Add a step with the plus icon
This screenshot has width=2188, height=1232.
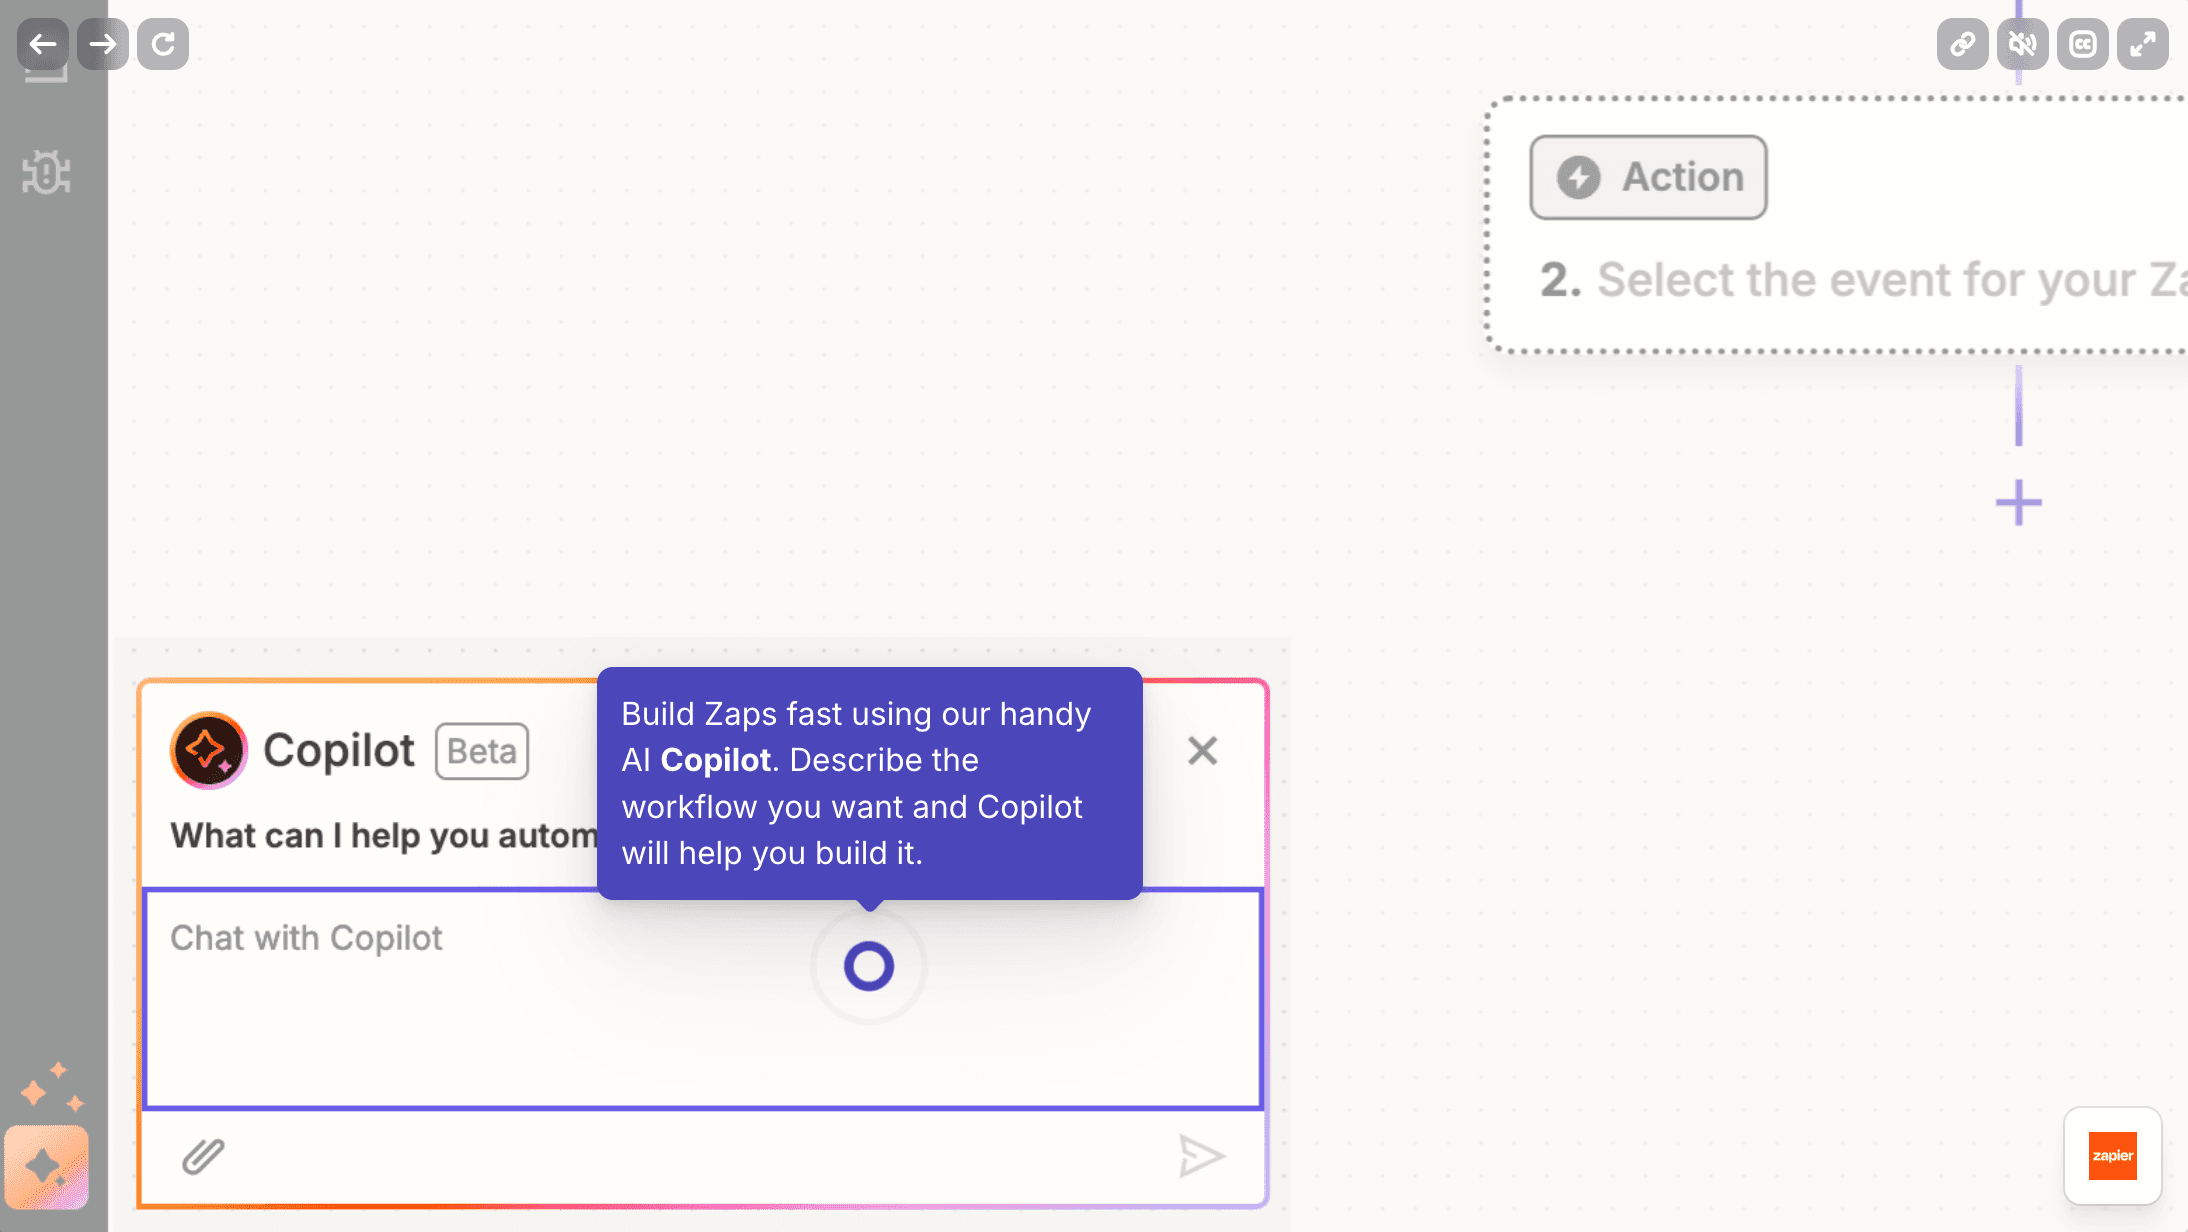click(x=2018, y=502)
